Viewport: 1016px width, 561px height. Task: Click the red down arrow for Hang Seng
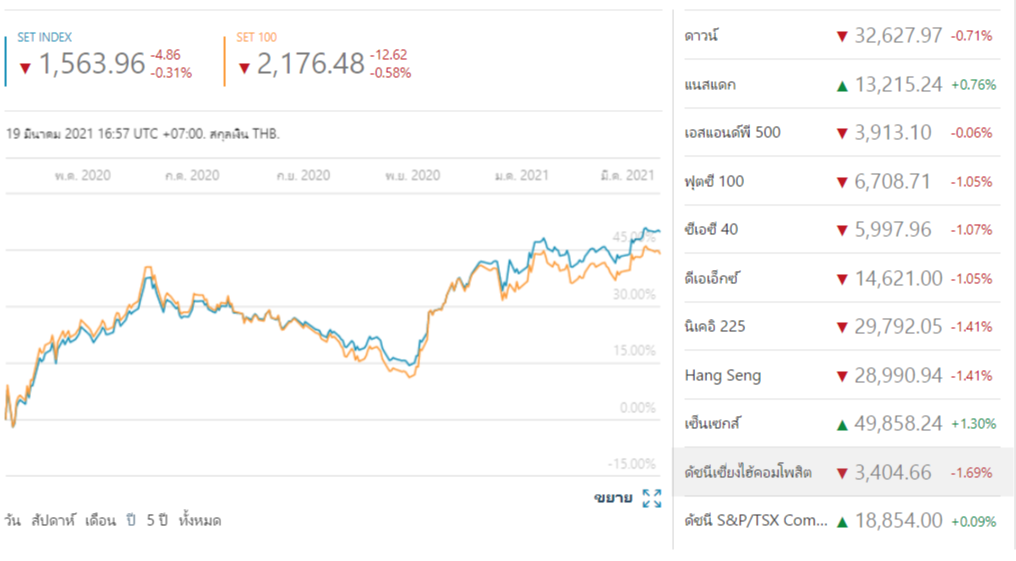[842, 376]
